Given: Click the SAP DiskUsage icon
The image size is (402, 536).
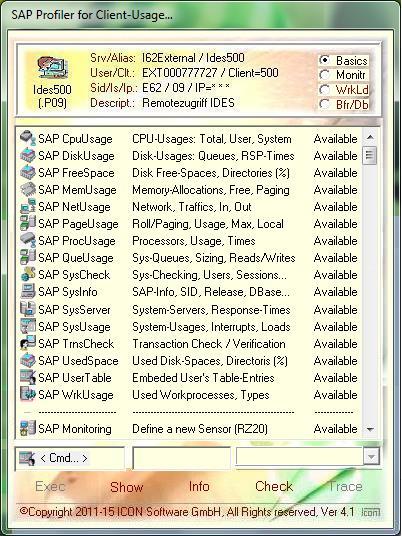Looking at the screenshot, I should click(x=28, y=156).
